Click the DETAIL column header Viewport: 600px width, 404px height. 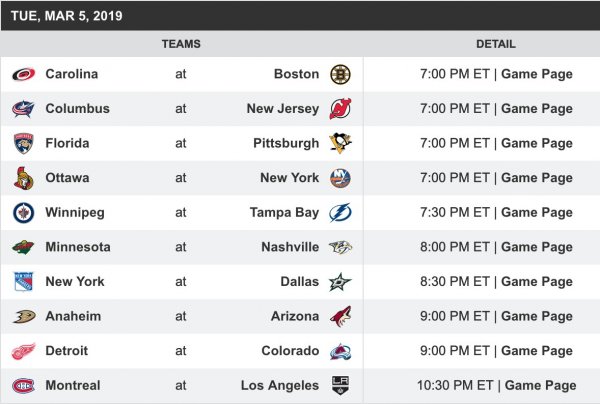click(496, 44)
